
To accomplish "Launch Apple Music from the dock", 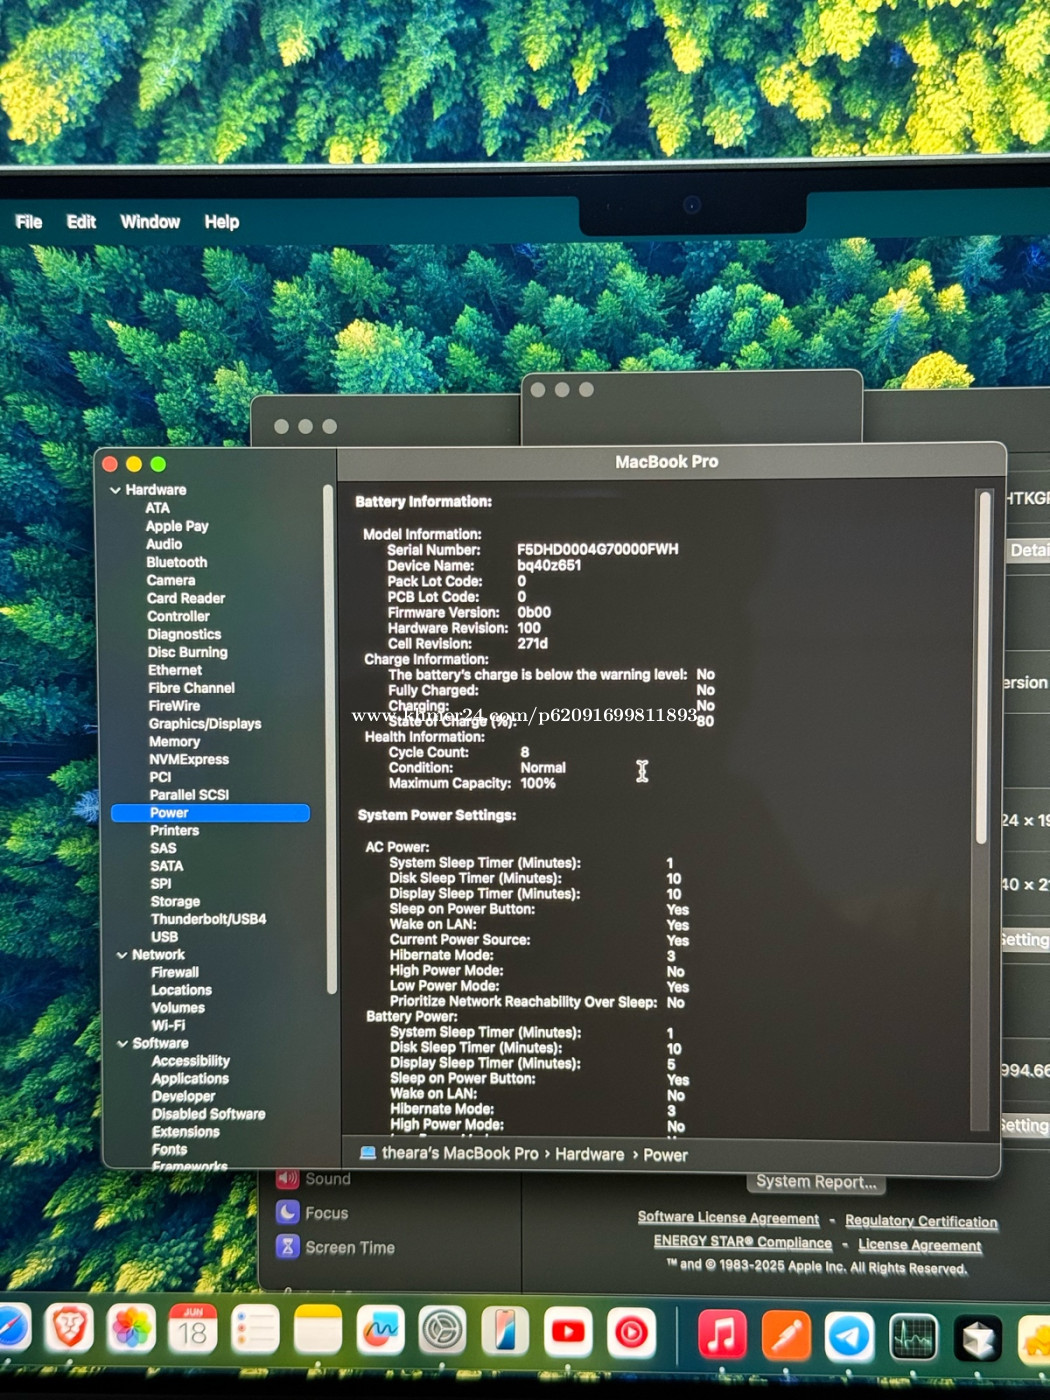I will pyautogui.click(x=722, y=1335).
